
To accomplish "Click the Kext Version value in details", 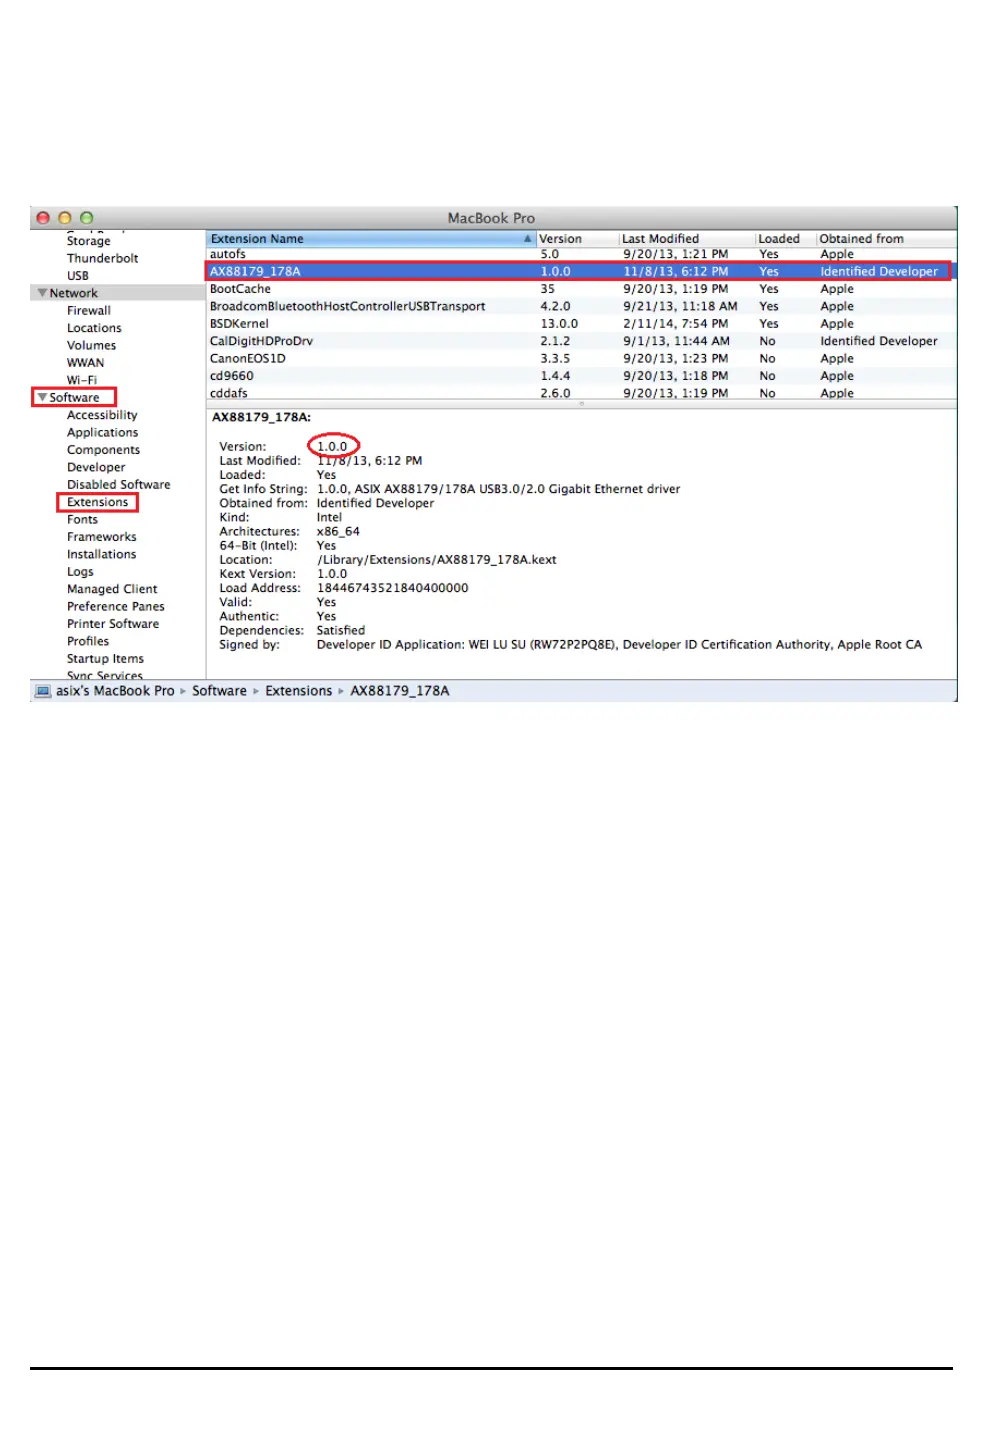I will (332, 574).
